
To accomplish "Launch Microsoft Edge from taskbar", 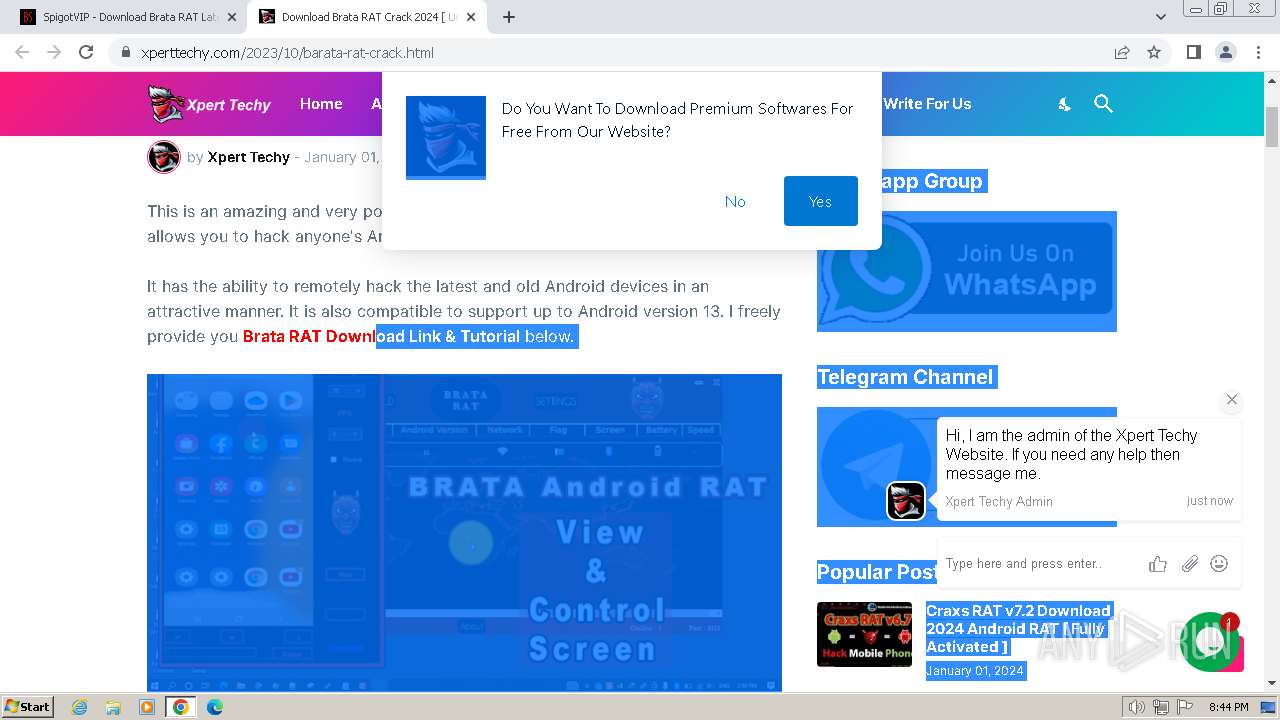I will pos(215,707).
